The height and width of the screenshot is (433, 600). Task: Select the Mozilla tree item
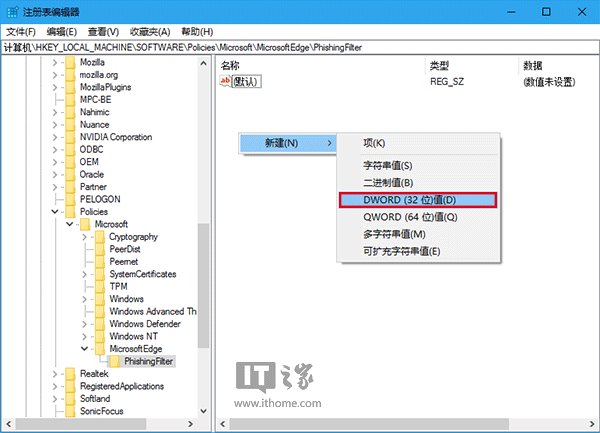[94, 62]
